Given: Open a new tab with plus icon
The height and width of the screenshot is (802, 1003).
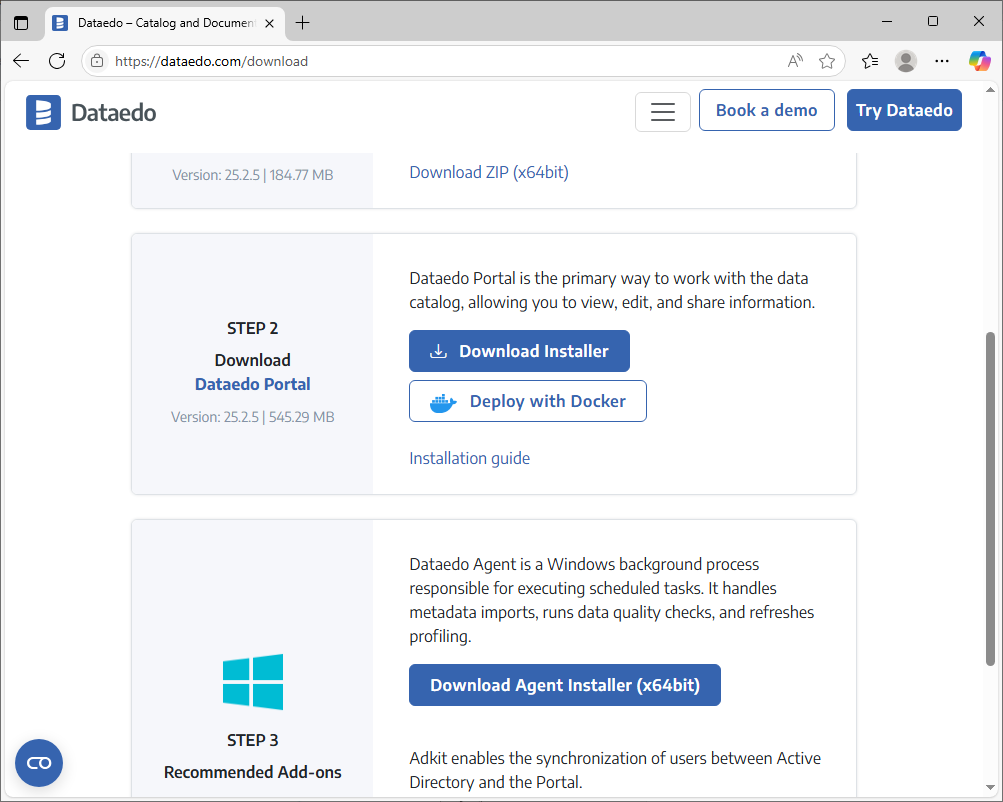Looking at the screenshot, I should 303,23.
